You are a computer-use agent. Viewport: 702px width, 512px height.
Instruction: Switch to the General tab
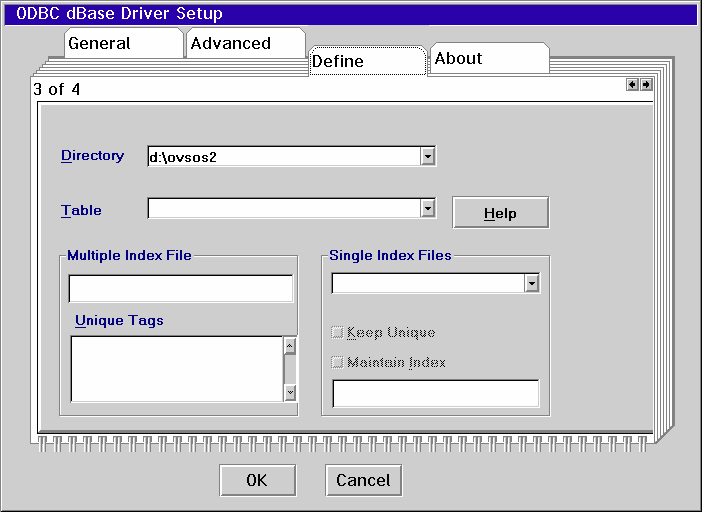124,43
